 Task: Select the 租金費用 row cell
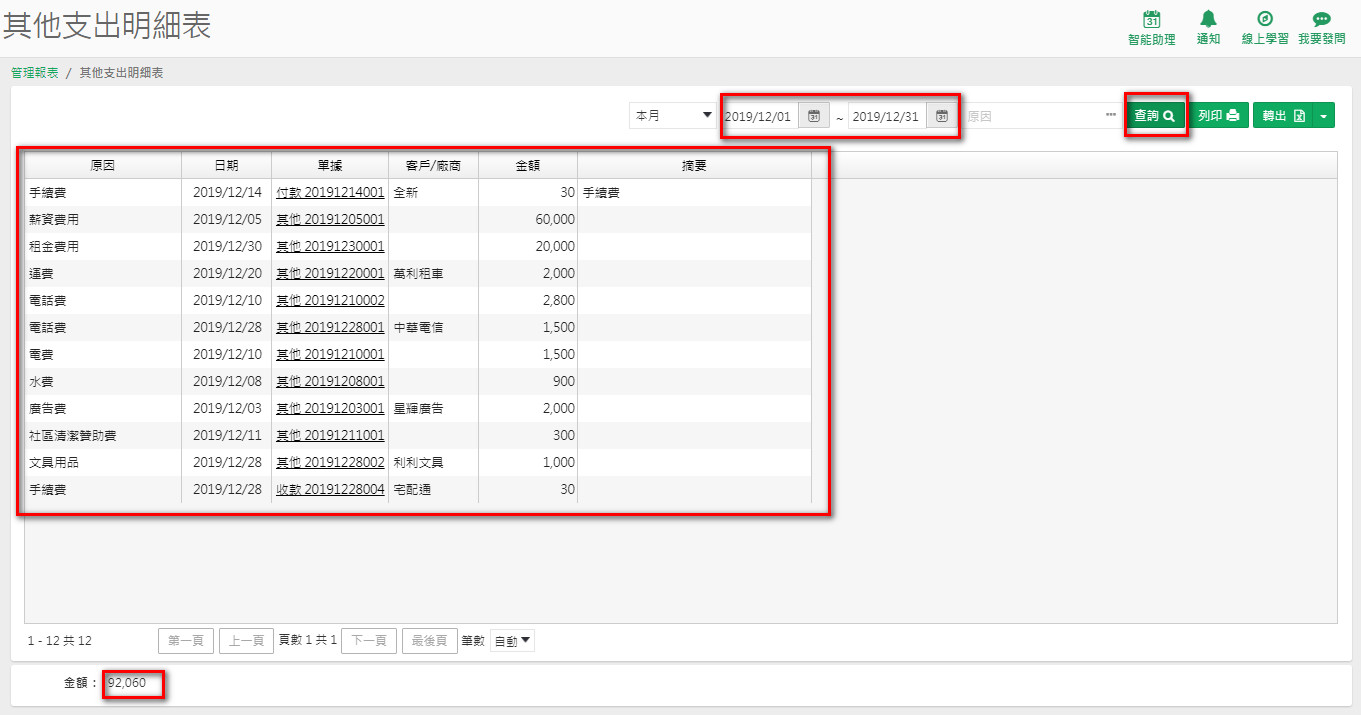pyautogui.click(x=103, y=247)
